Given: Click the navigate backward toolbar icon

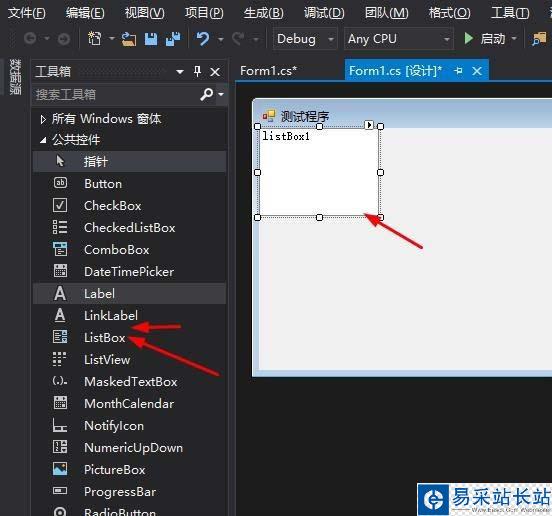Looking at the screenshot, I should coord(30,38).
